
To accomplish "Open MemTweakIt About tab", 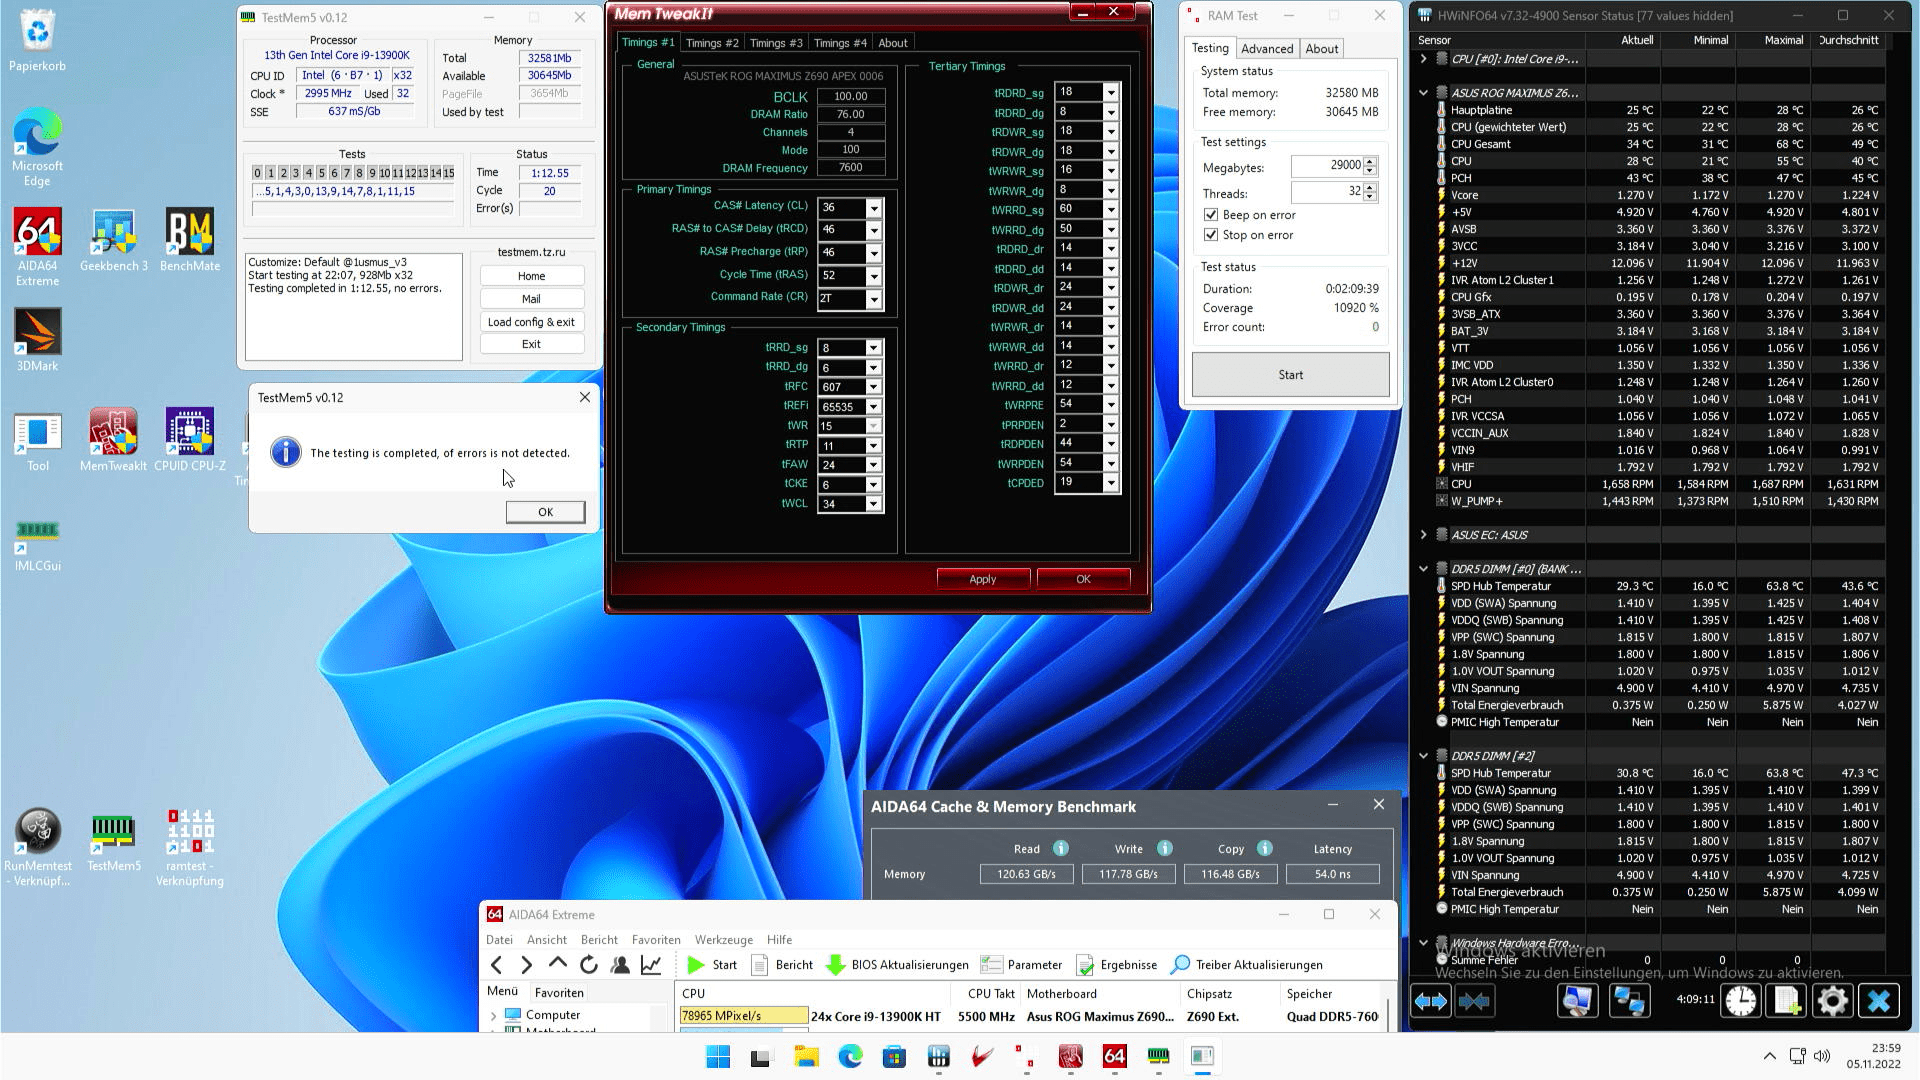I will [x=893, y=43].
